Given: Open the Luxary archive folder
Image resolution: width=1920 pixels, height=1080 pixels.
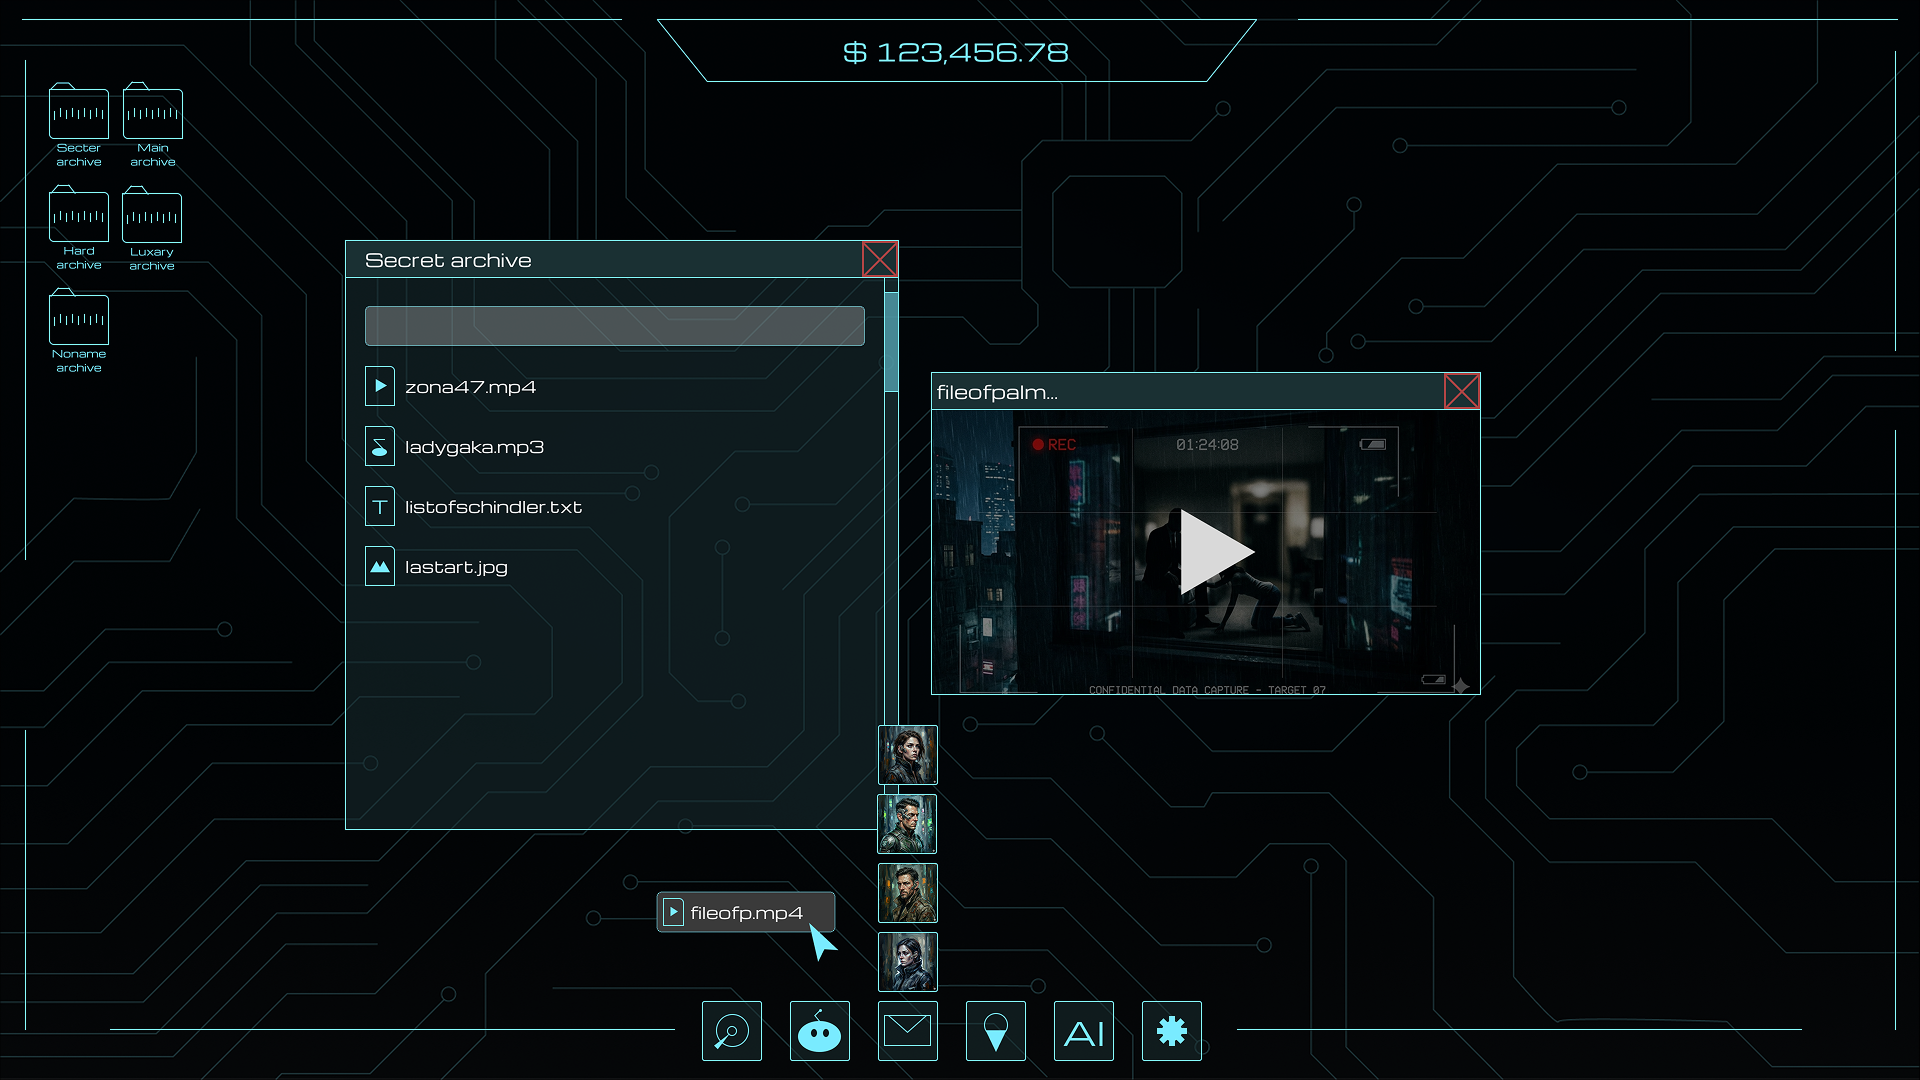Looking at the screenshot, I should click(x=152, y=217).
